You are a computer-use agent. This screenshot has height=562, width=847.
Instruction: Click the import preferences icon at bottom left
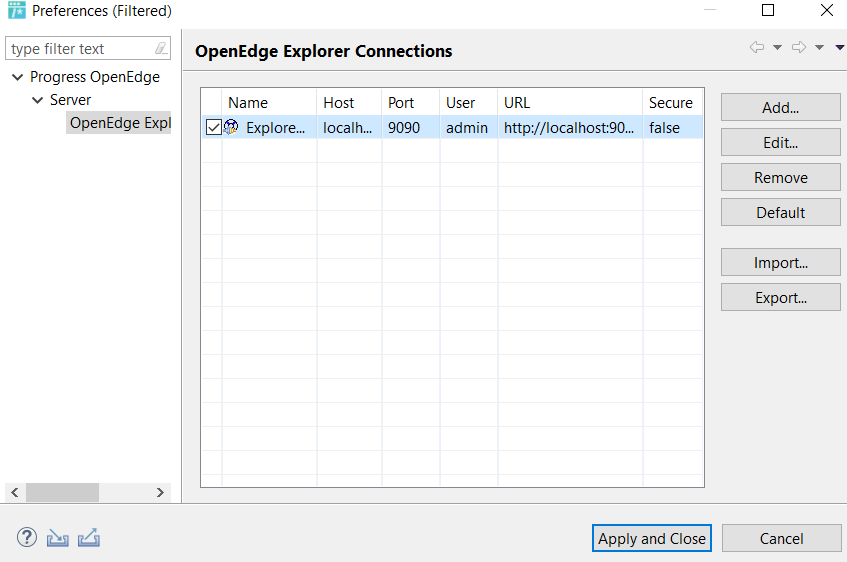pyautogui.click(x=58, y=538)
